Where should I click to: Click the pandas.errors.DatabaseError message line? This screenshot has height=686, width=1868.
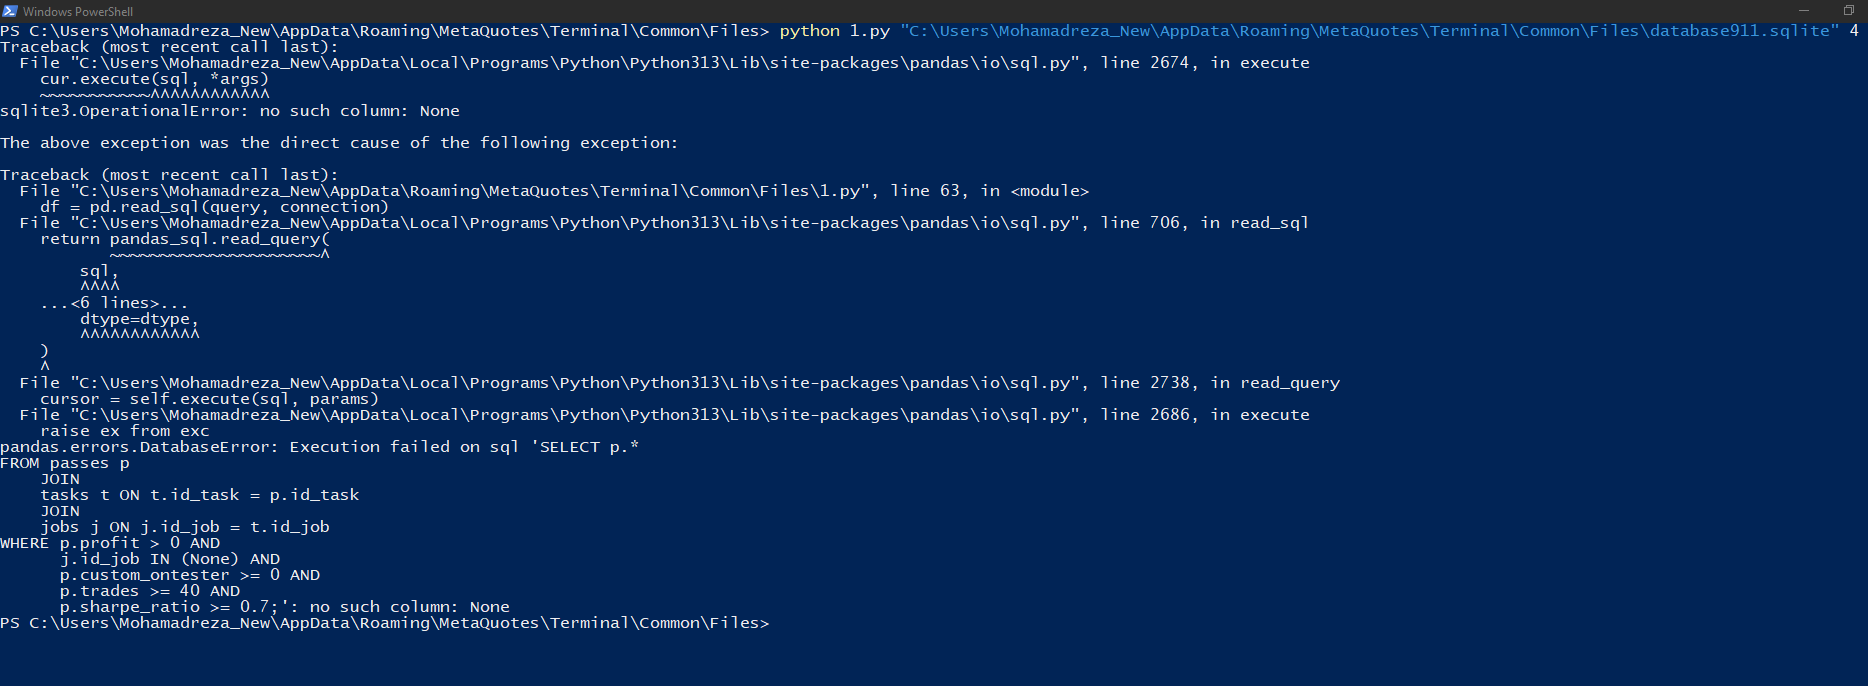[319, 447]
